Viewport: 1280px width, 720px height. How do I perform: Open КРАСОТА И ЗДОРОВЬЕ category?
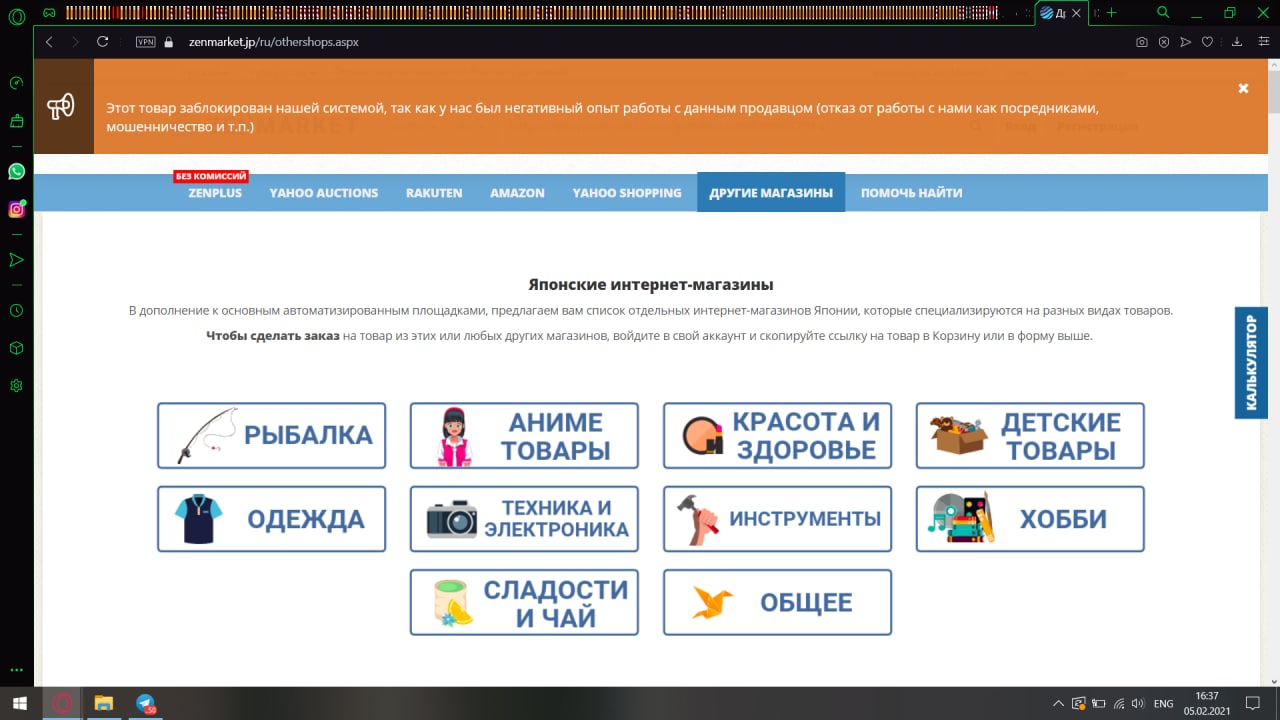(x=777, y=435)
